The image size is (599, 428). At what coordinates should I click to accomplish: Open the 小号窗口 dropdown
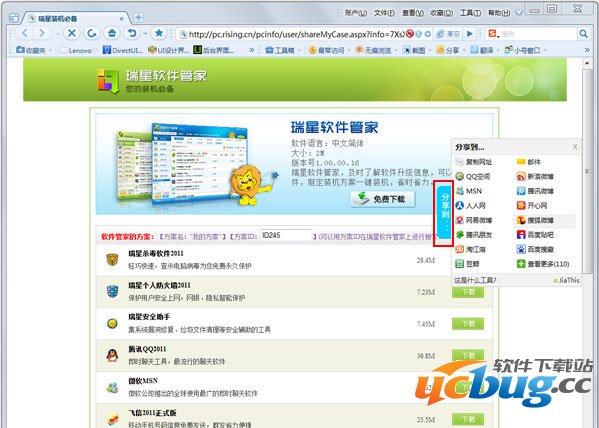(525, 50)
